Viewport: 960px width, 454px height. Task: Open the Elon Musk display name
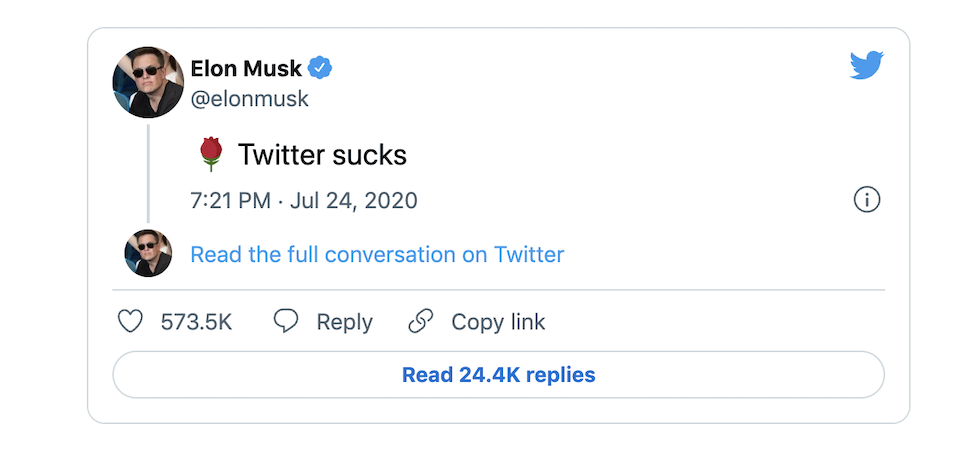(x=246, y=68)
